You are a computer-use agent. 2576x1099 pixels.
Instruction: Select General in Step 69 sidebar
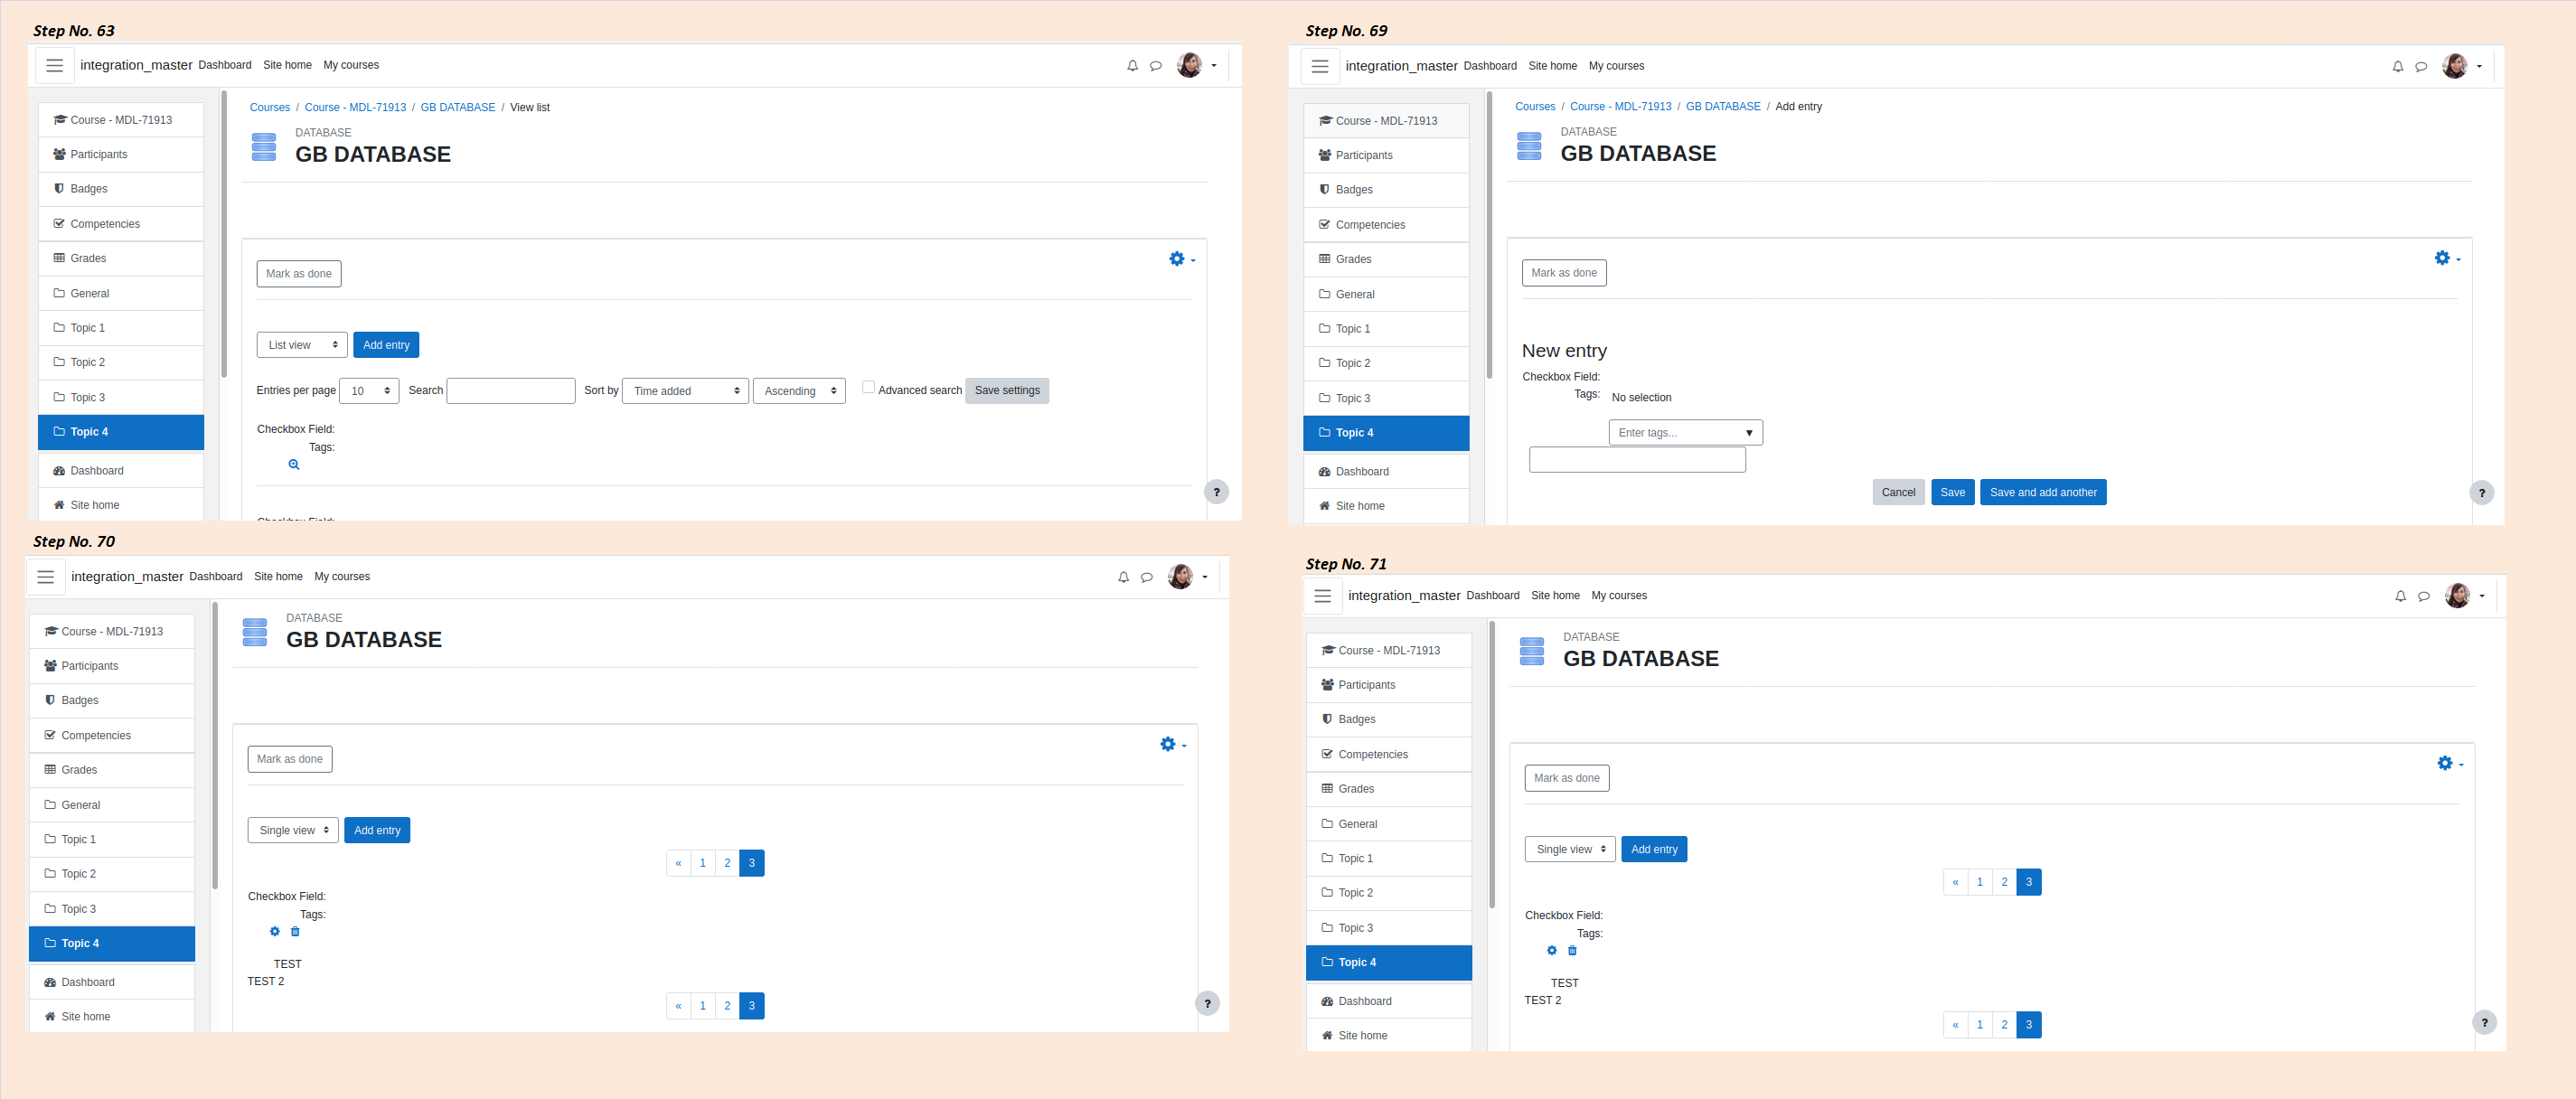(1386, 295)
